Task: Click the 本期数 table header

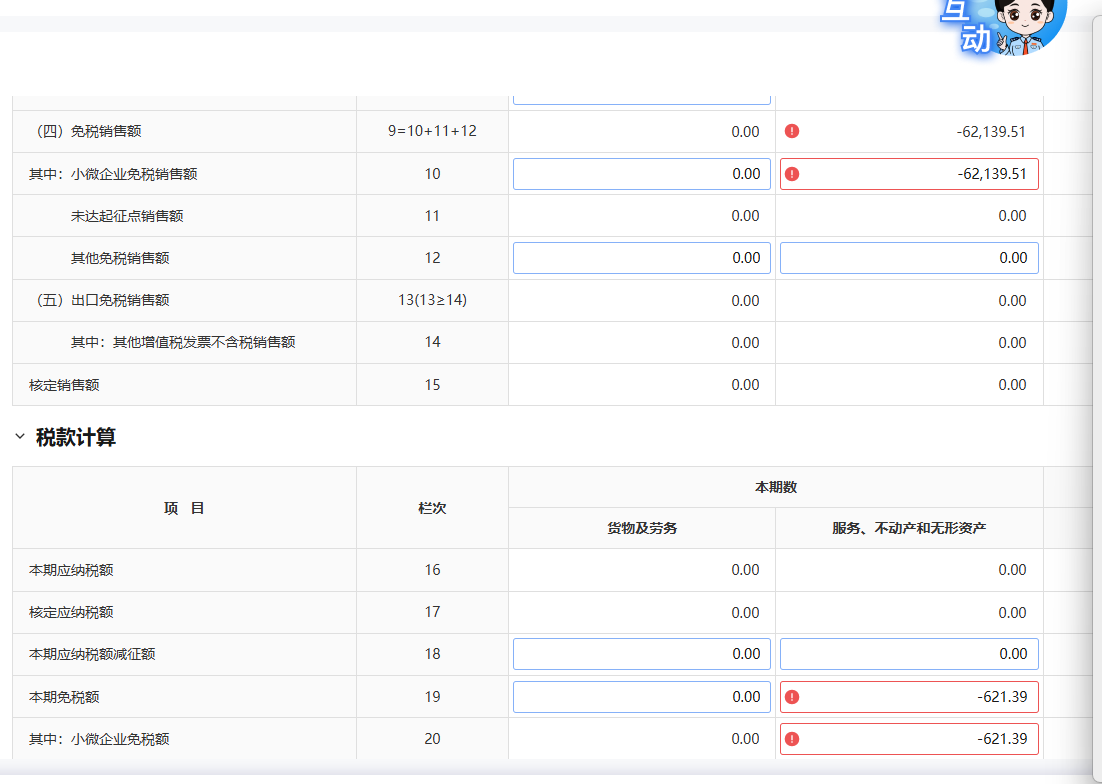Action: pos(775,487)
